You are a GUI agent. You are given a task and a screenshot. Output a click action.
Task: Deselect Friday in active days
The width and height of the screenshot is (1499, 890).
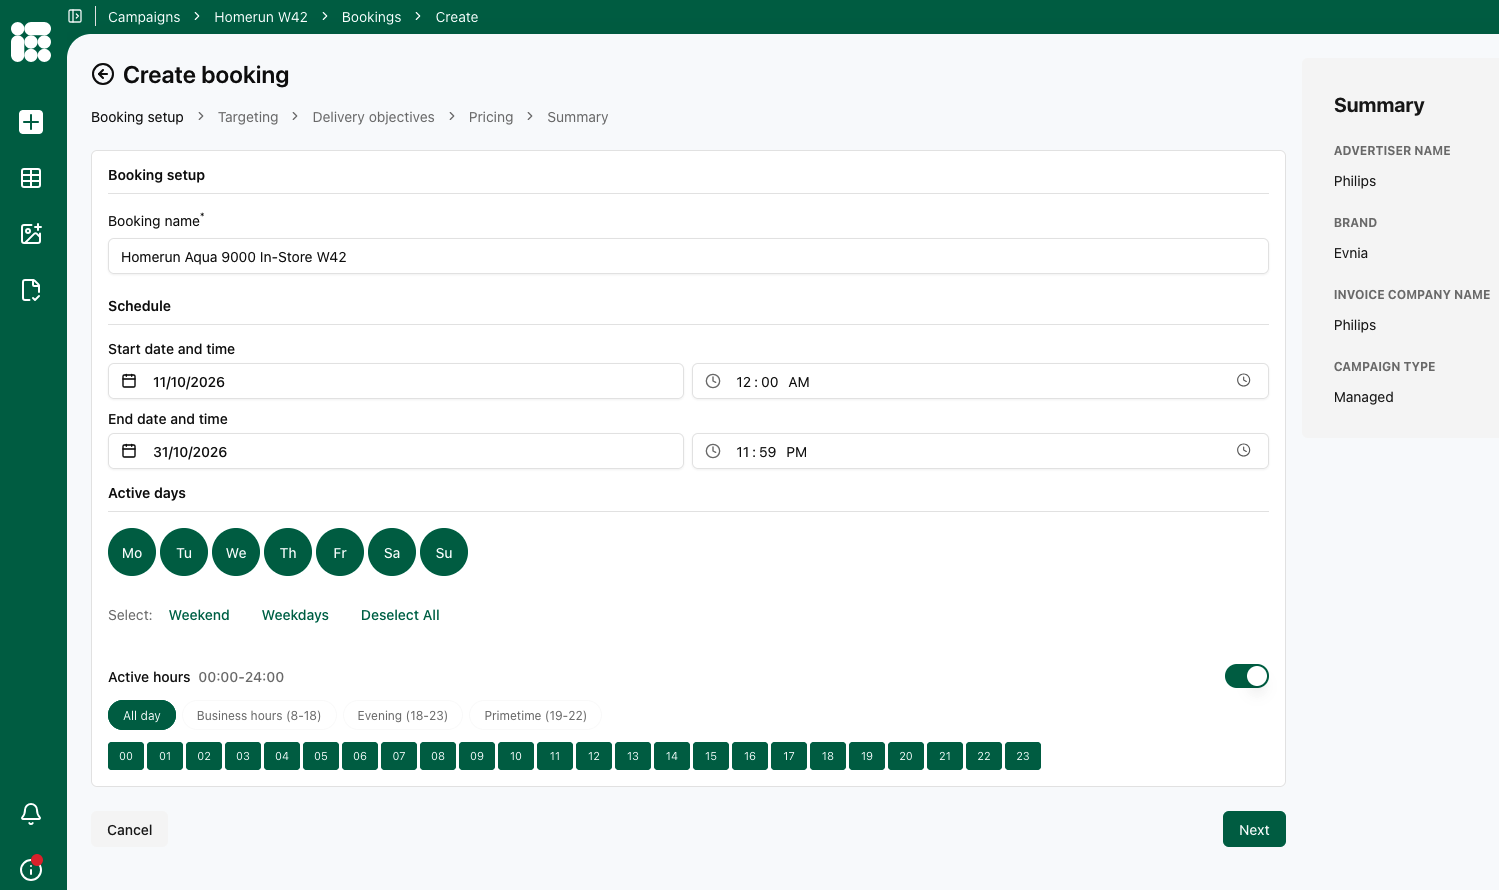click(x=340, y=552)
